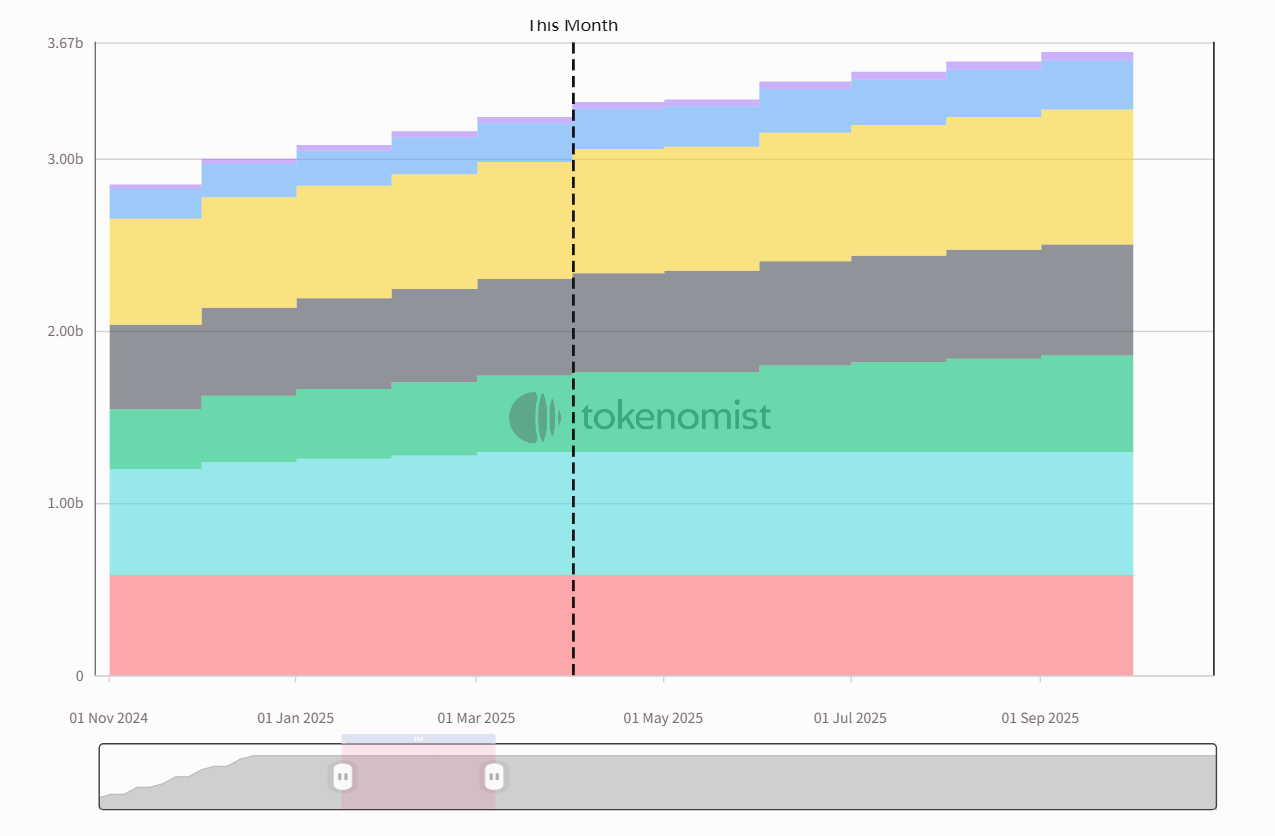Click the 2.00b y-axis label
Viewport: 1275px width, 836px height.
tap(65, 331)
